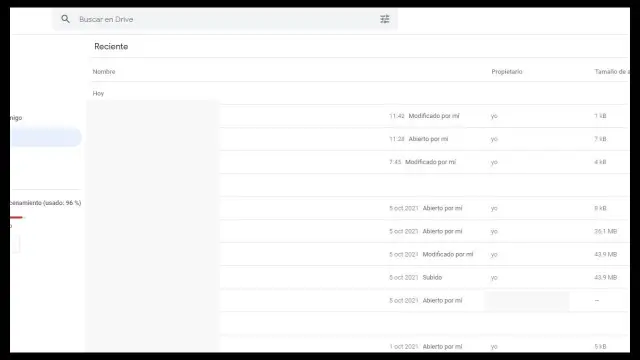Select the 5 oct 2021 row sized 26,1 MB
The height and width of the screenshot is (360, 640).
pos(358,231)
